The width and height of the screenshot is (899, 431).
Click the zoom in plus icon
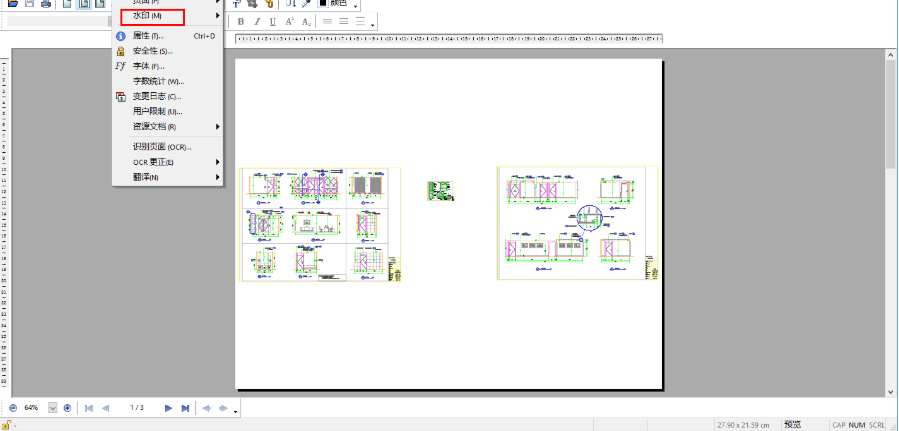pos(67,408)
